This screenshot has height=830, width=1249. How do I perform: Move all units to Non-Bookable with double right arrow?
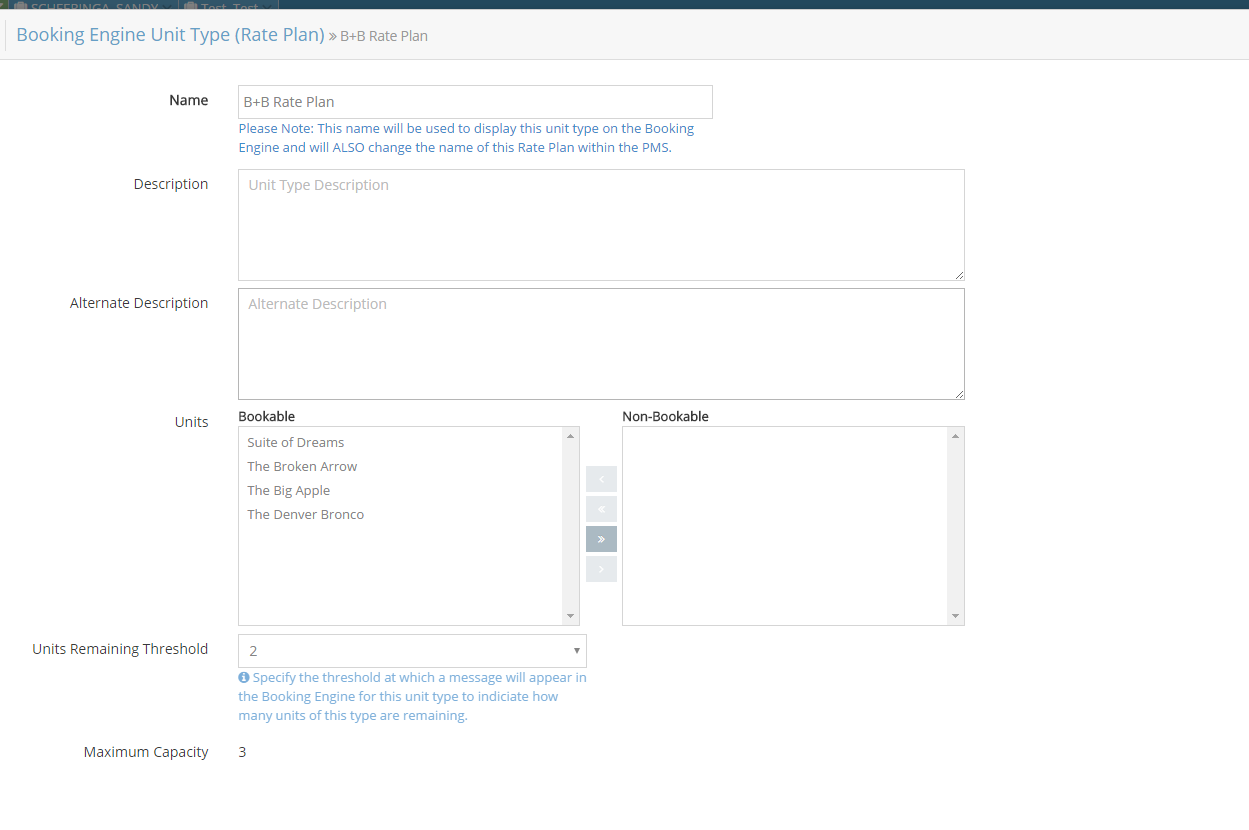point(601,539)
